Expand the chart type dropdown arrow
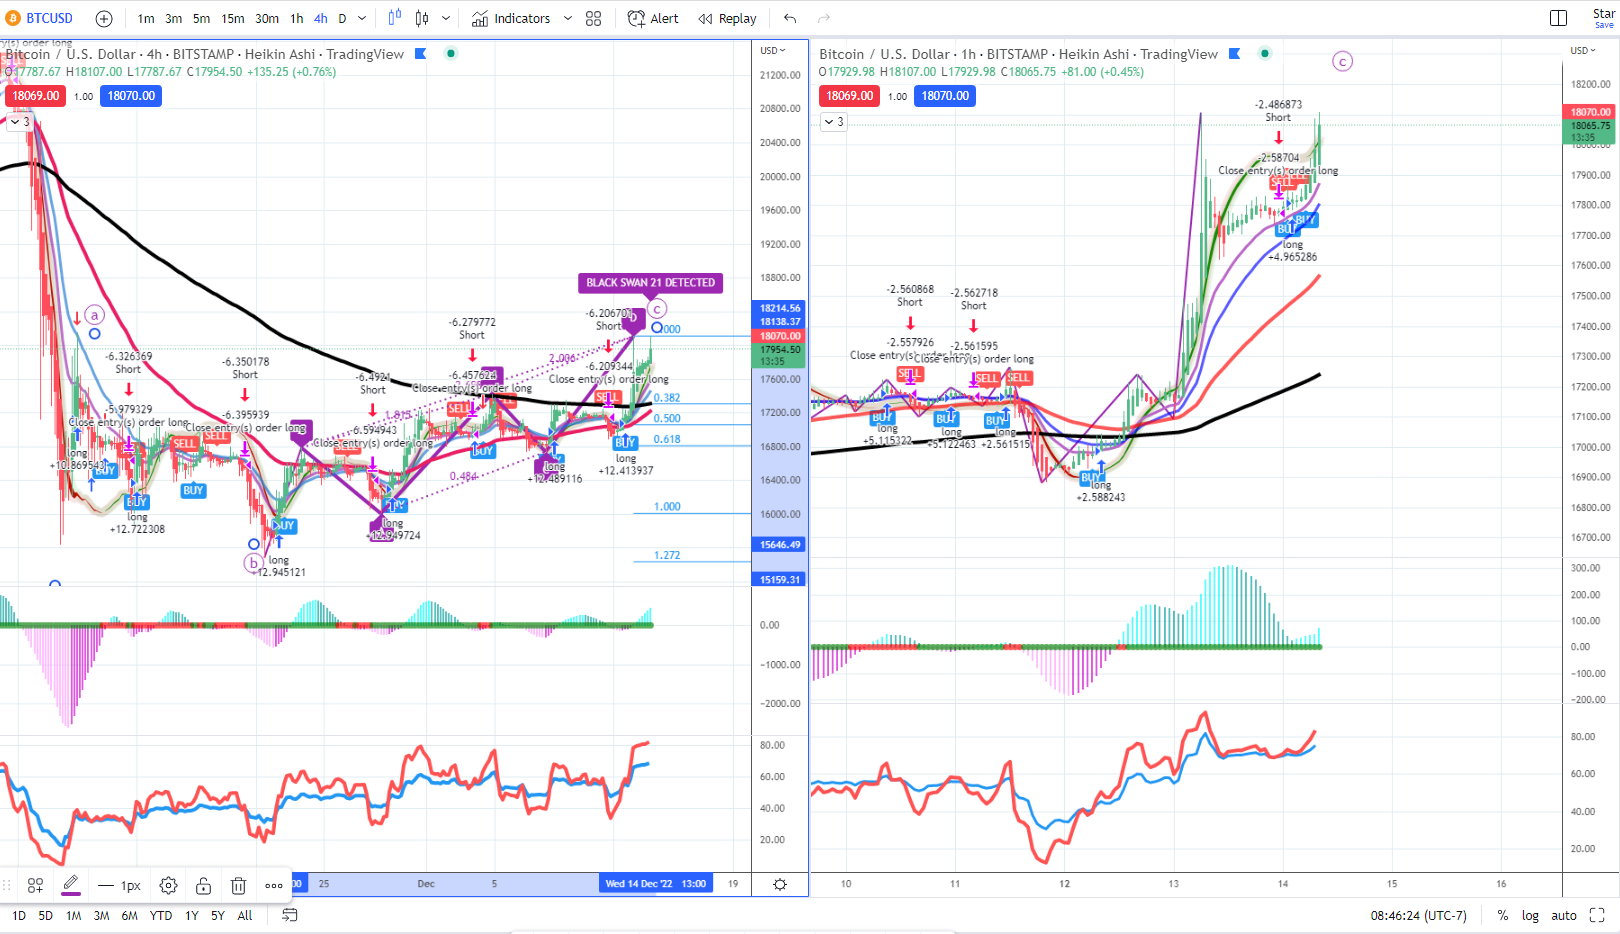This screenshot has width=1620, height=934. click(446, 18)
